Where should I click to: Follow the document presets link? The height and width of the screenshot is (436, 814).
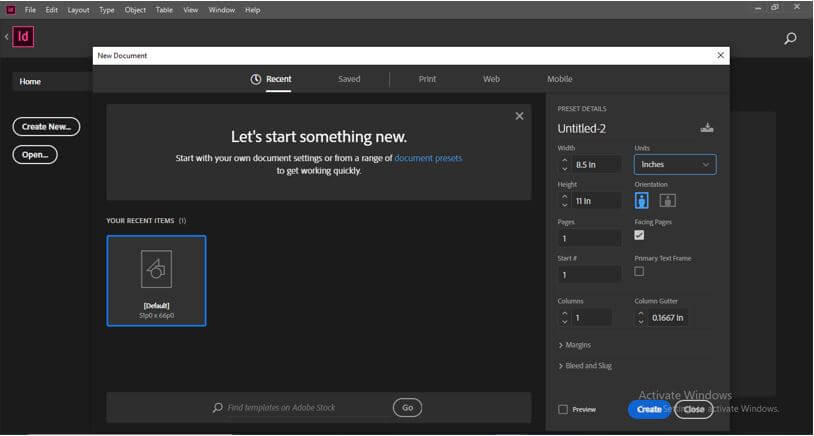(428, 158)
